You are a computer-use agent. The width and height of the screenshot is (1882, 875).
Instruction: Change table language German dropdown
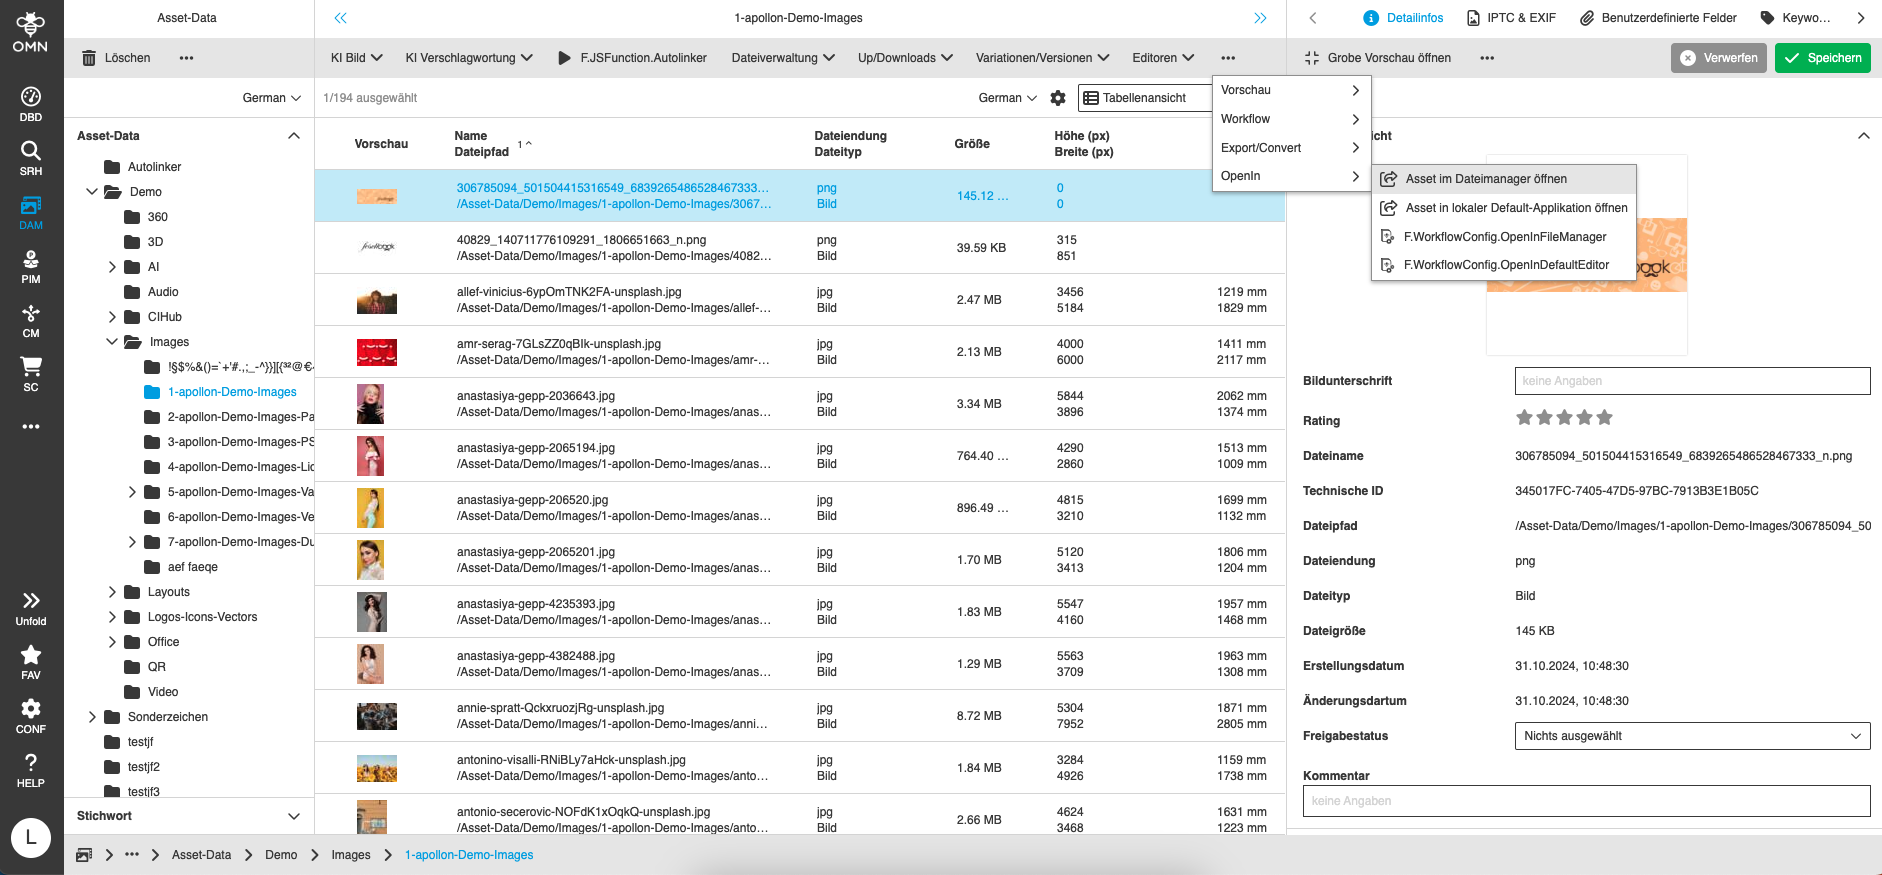pyautogui.click(x=1008, y=98)
